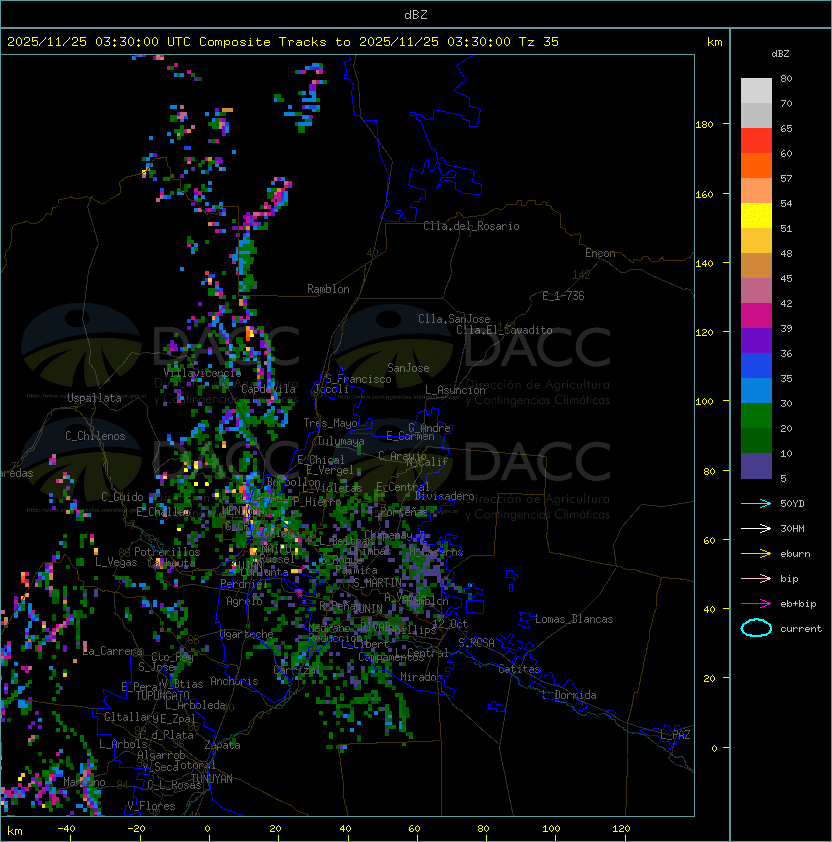
Task: Select the Zapata map label
Action: click(x=222, y=745)
